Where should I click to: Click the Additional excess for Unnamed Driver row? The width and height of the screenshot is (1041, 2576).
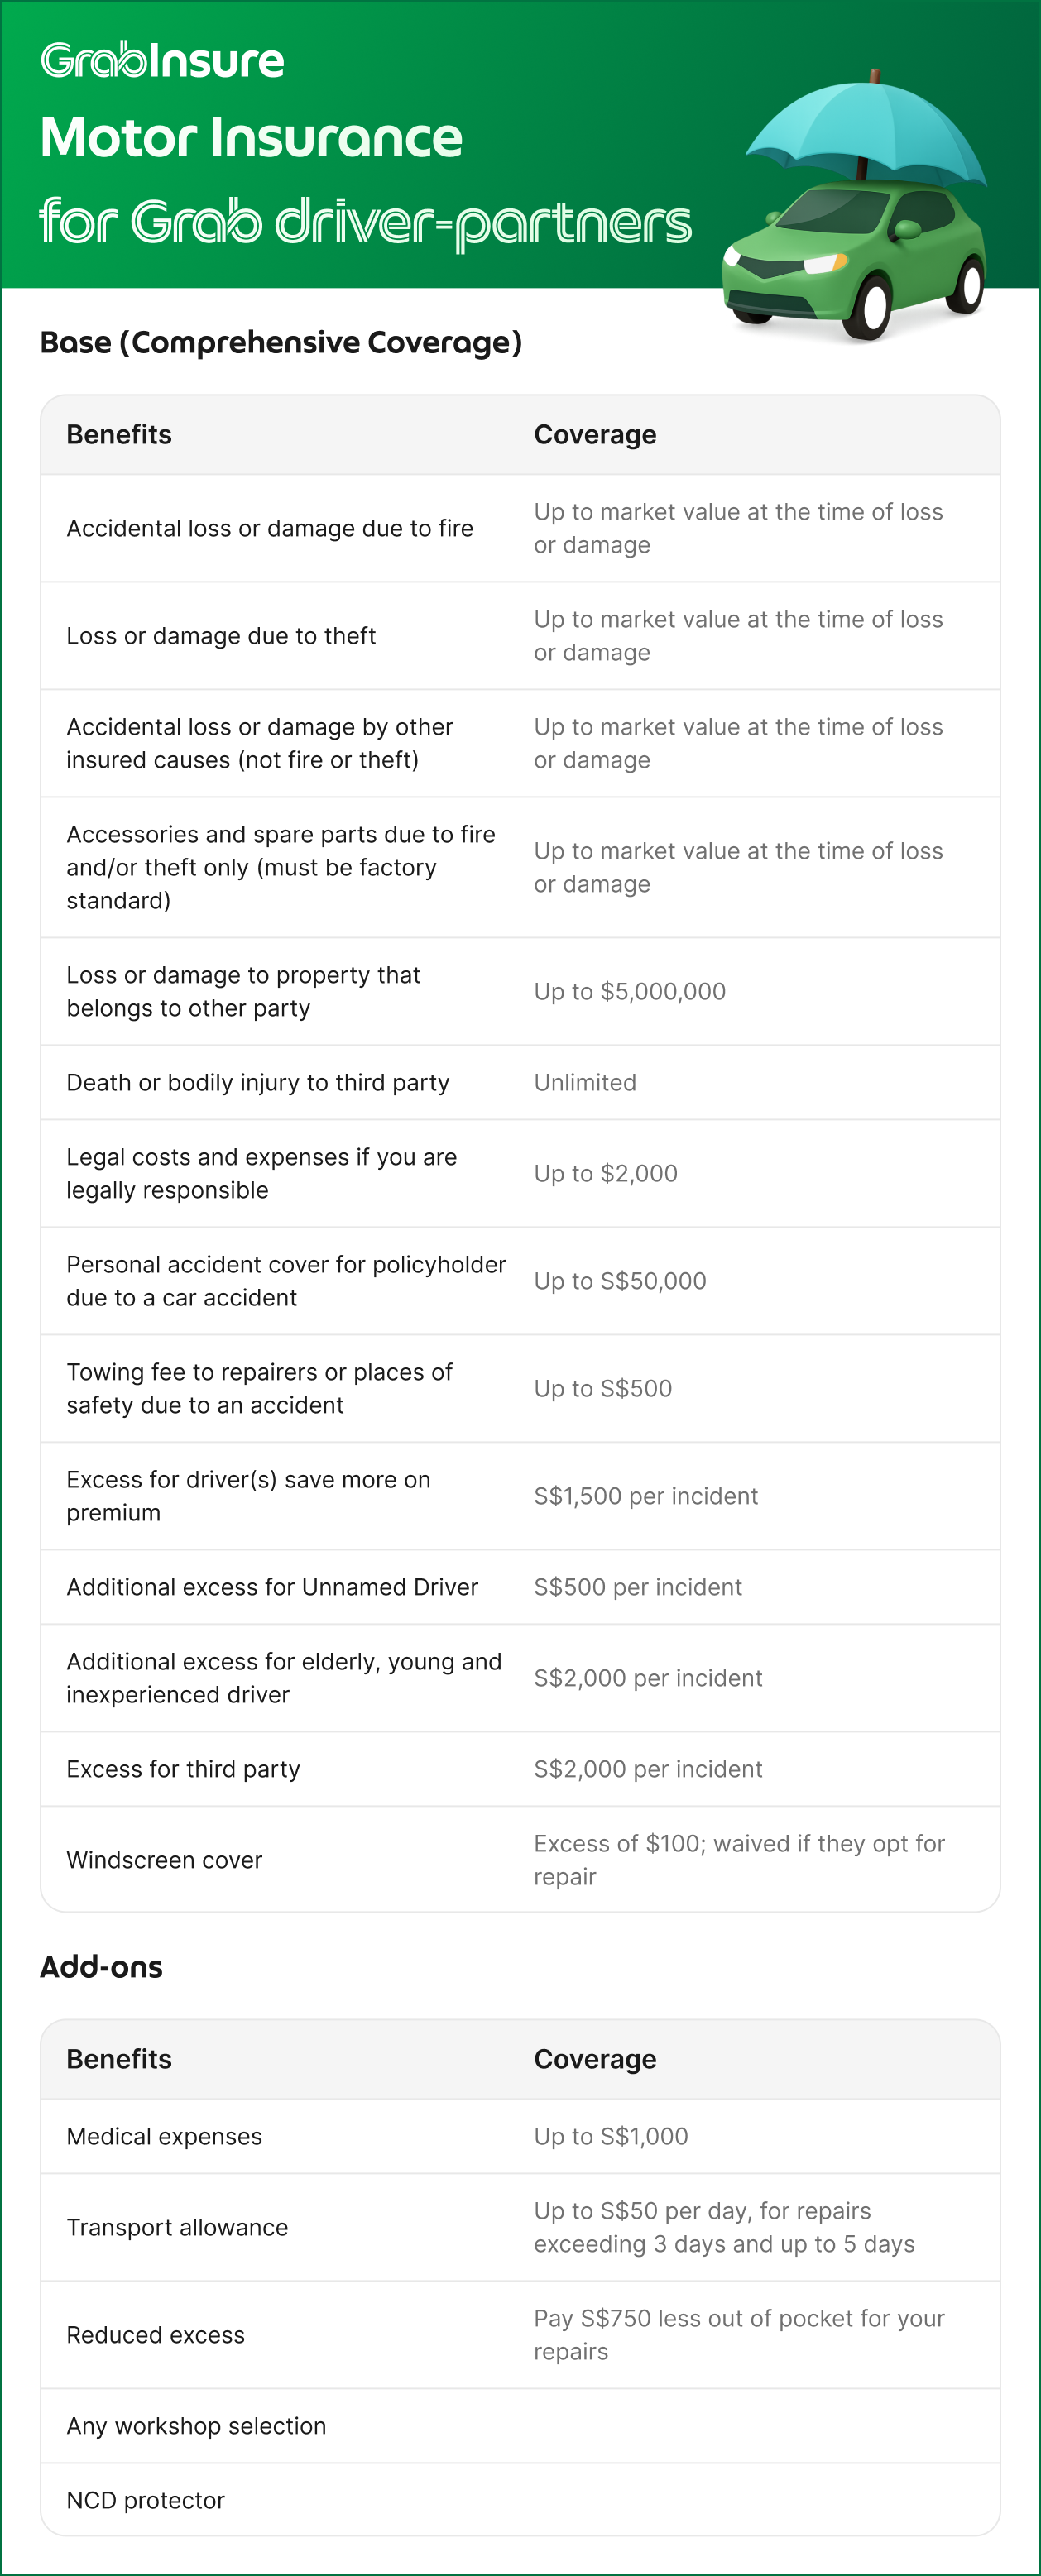click(520, 1587)
